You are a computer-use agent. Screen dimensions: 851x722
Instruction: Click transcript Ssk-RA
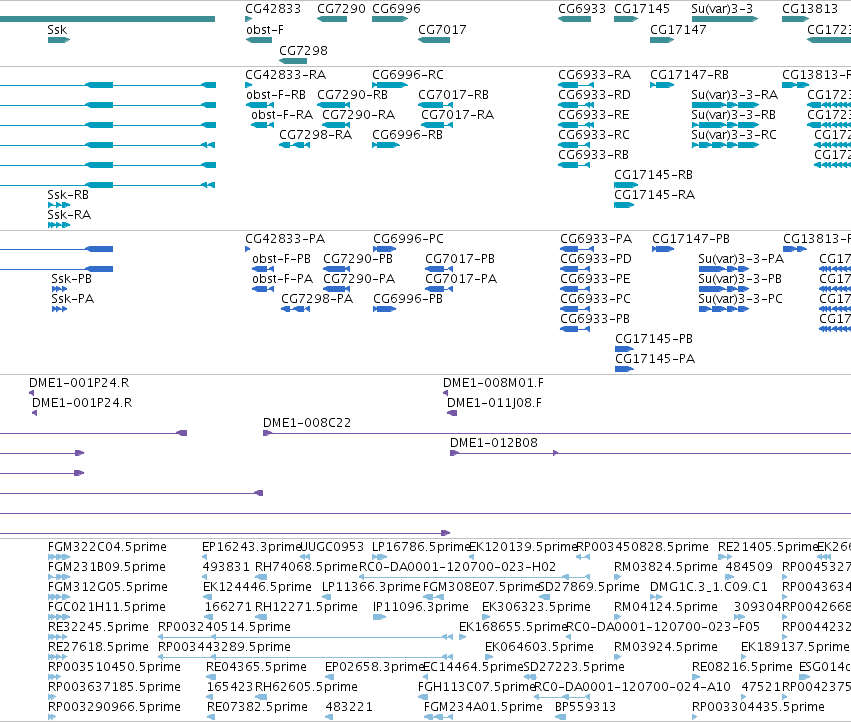point(69,214)
